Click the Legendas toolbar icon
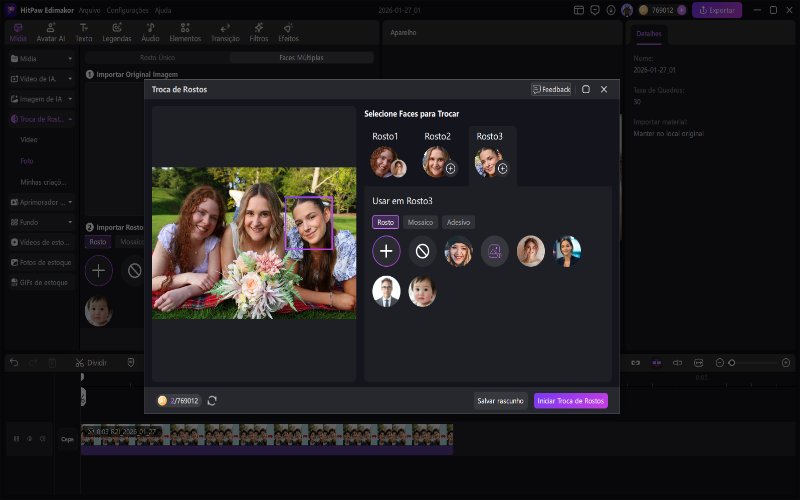The width and height of the screenshot is (800, 500). click(116, 32)
